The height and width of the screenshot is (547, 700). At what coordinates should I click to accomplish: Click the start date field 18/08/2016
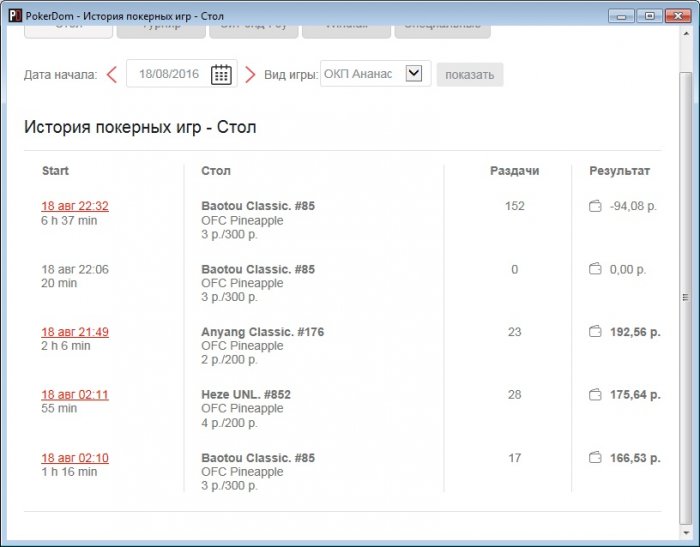169,74
